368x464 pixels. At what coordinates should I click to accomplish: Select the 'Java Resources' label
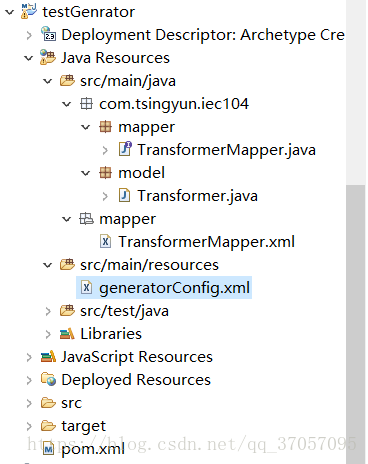(115, 58)
